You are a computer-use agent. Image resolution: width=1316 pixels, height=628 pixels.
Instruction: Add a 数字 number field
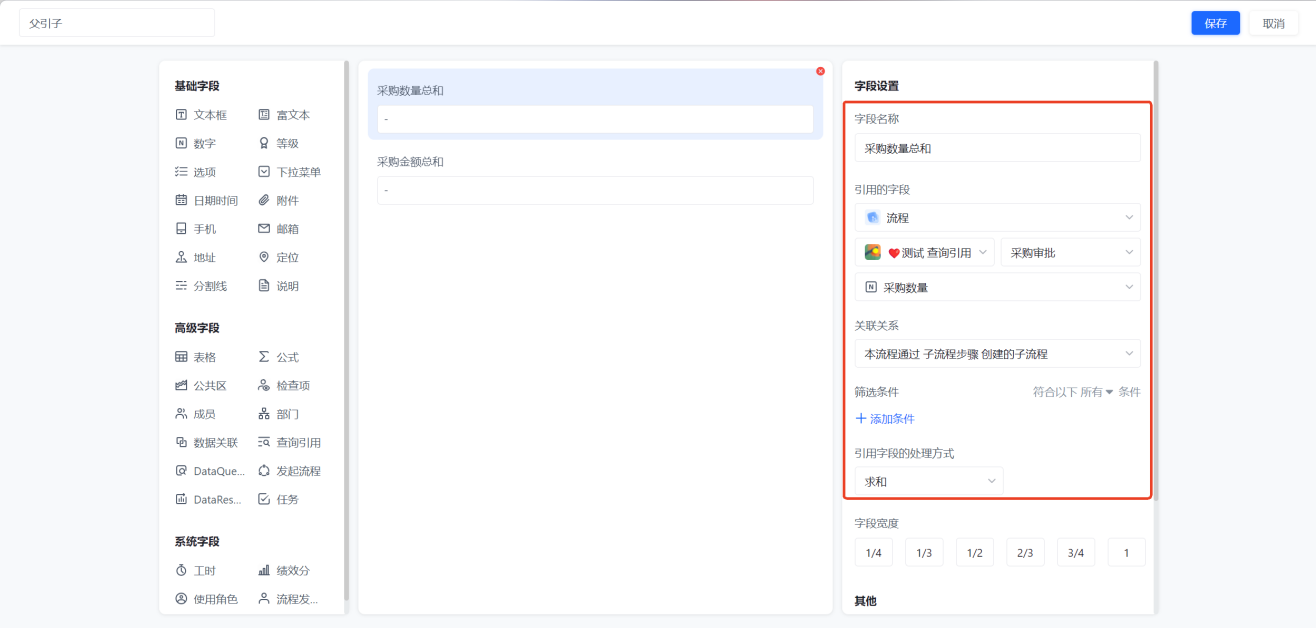pos(196,143)
